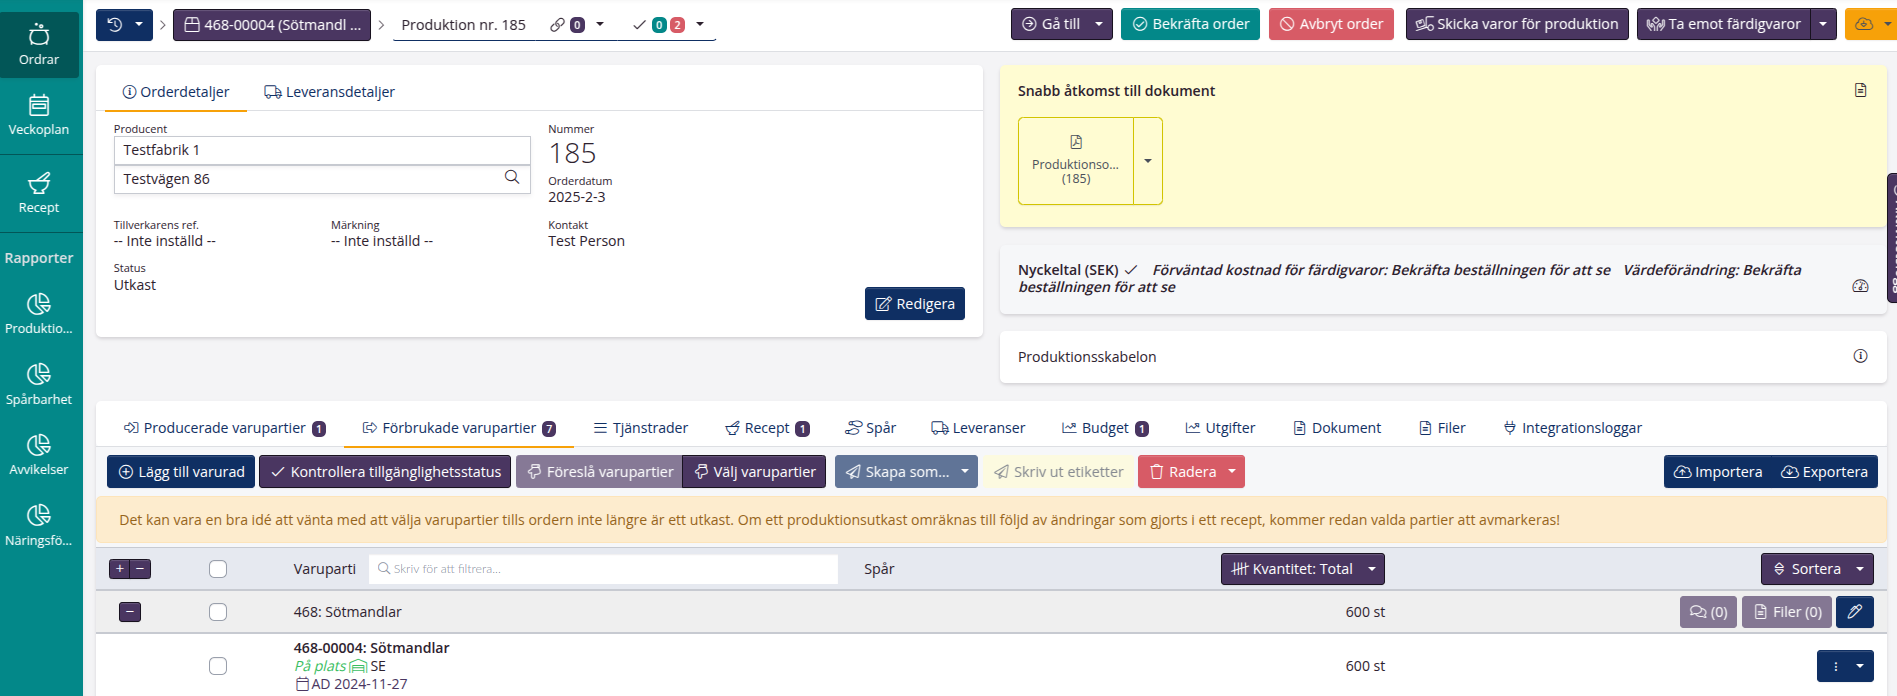Image resolution: width=1897 pixels, height=696 pixels.
Task: Open Veckoplan calendar in sidebar
Action: pos(39,115)
